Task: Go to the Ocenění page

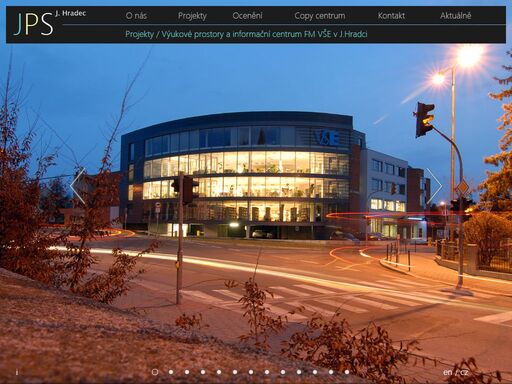Action: click(247, 16)
